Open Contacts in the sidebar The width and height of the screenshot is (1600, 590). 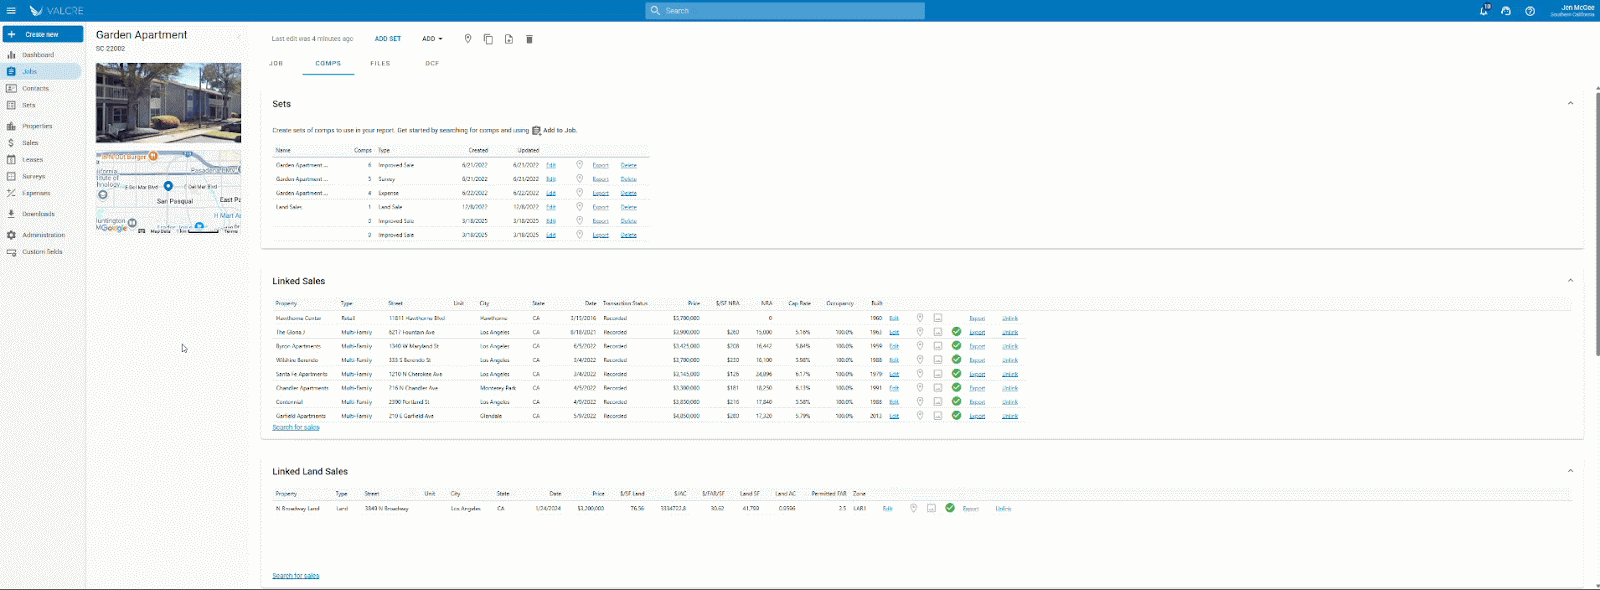coord(35,88)
